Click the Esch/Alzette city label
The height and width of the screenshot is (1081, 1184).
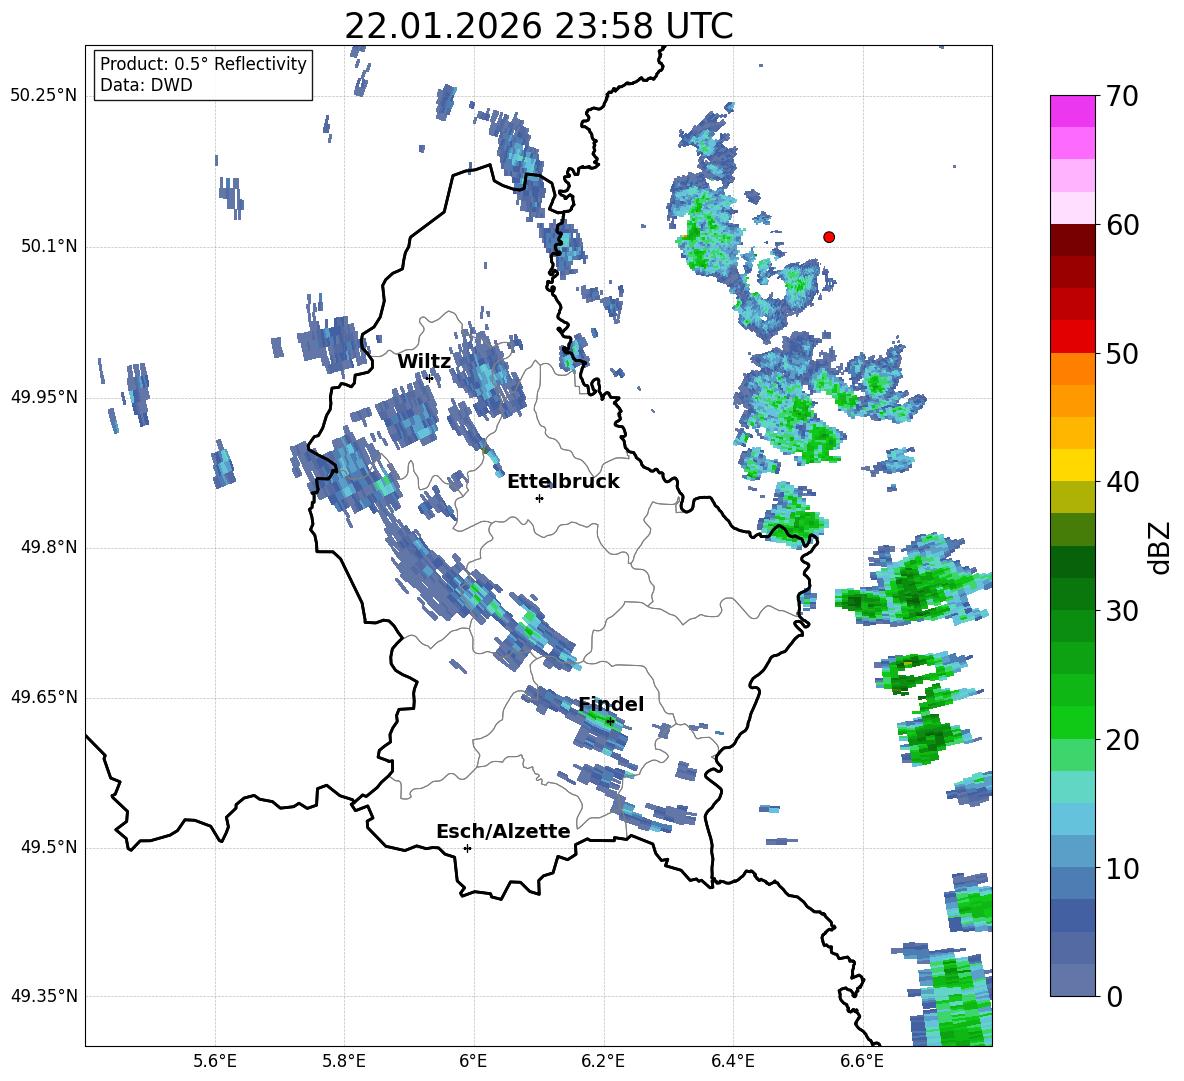coord(503,831)
